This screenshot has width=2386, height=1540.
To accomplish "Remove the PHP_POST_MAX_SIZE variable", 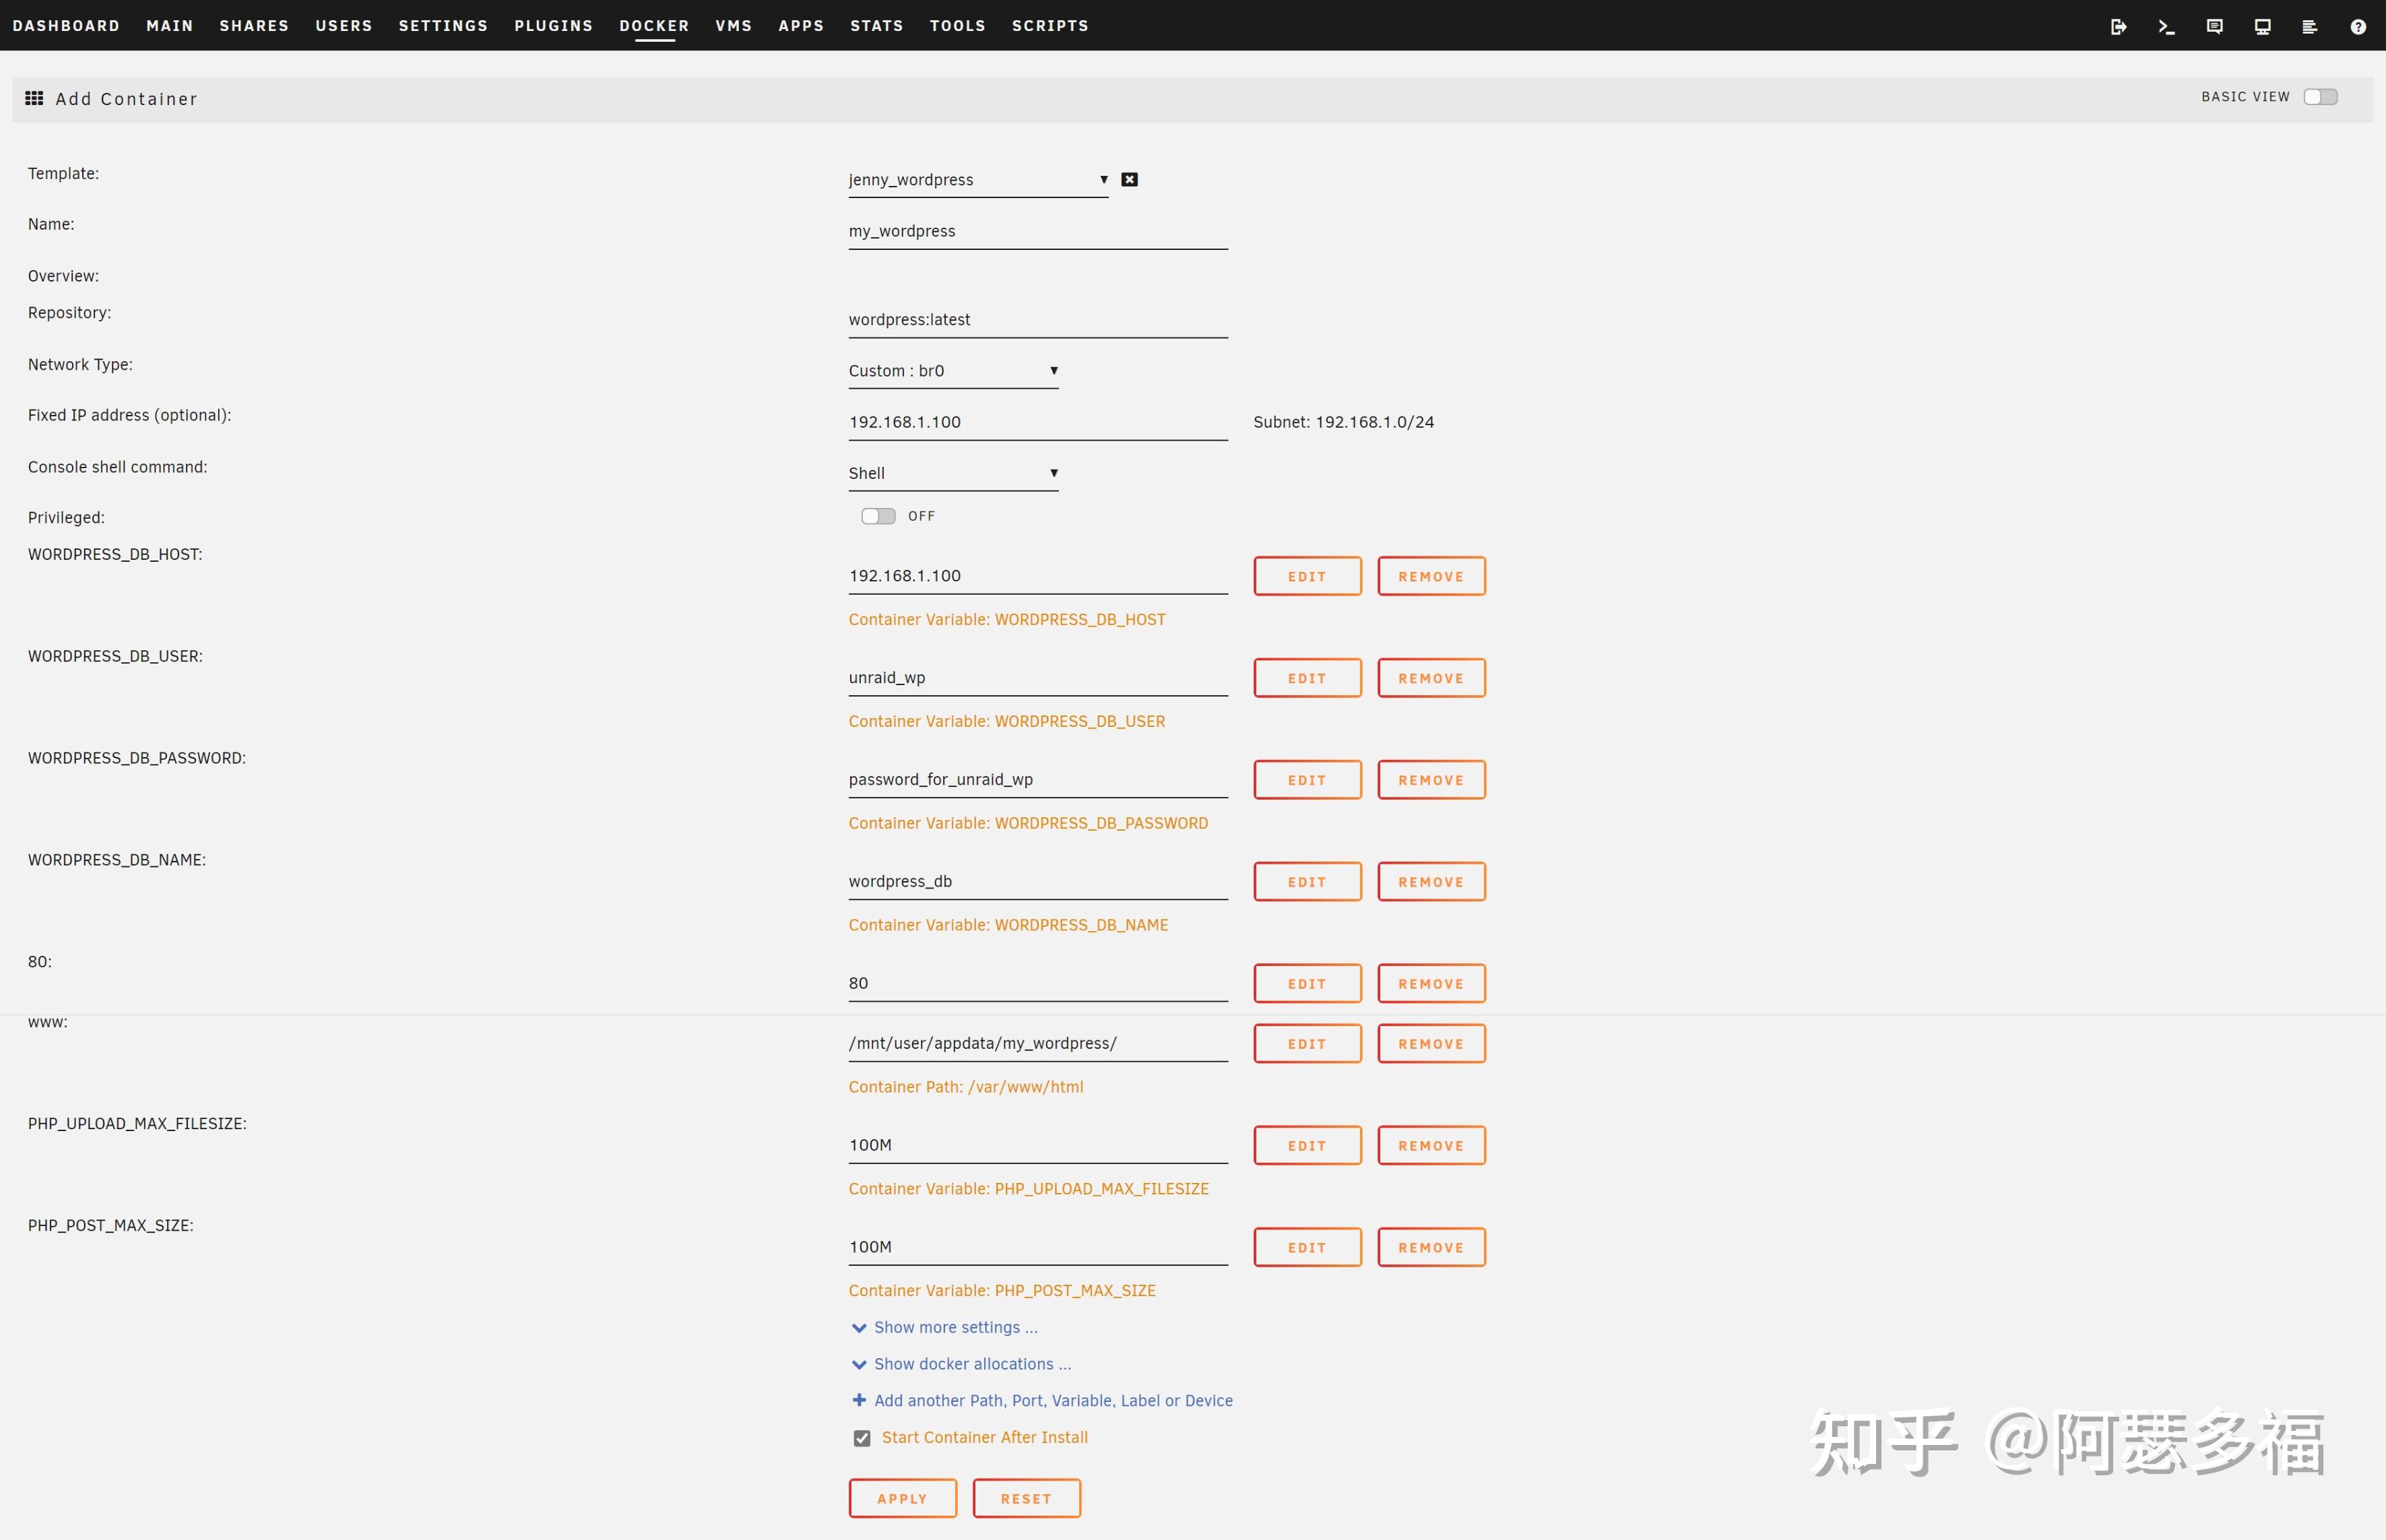I will [1431, 1248].
